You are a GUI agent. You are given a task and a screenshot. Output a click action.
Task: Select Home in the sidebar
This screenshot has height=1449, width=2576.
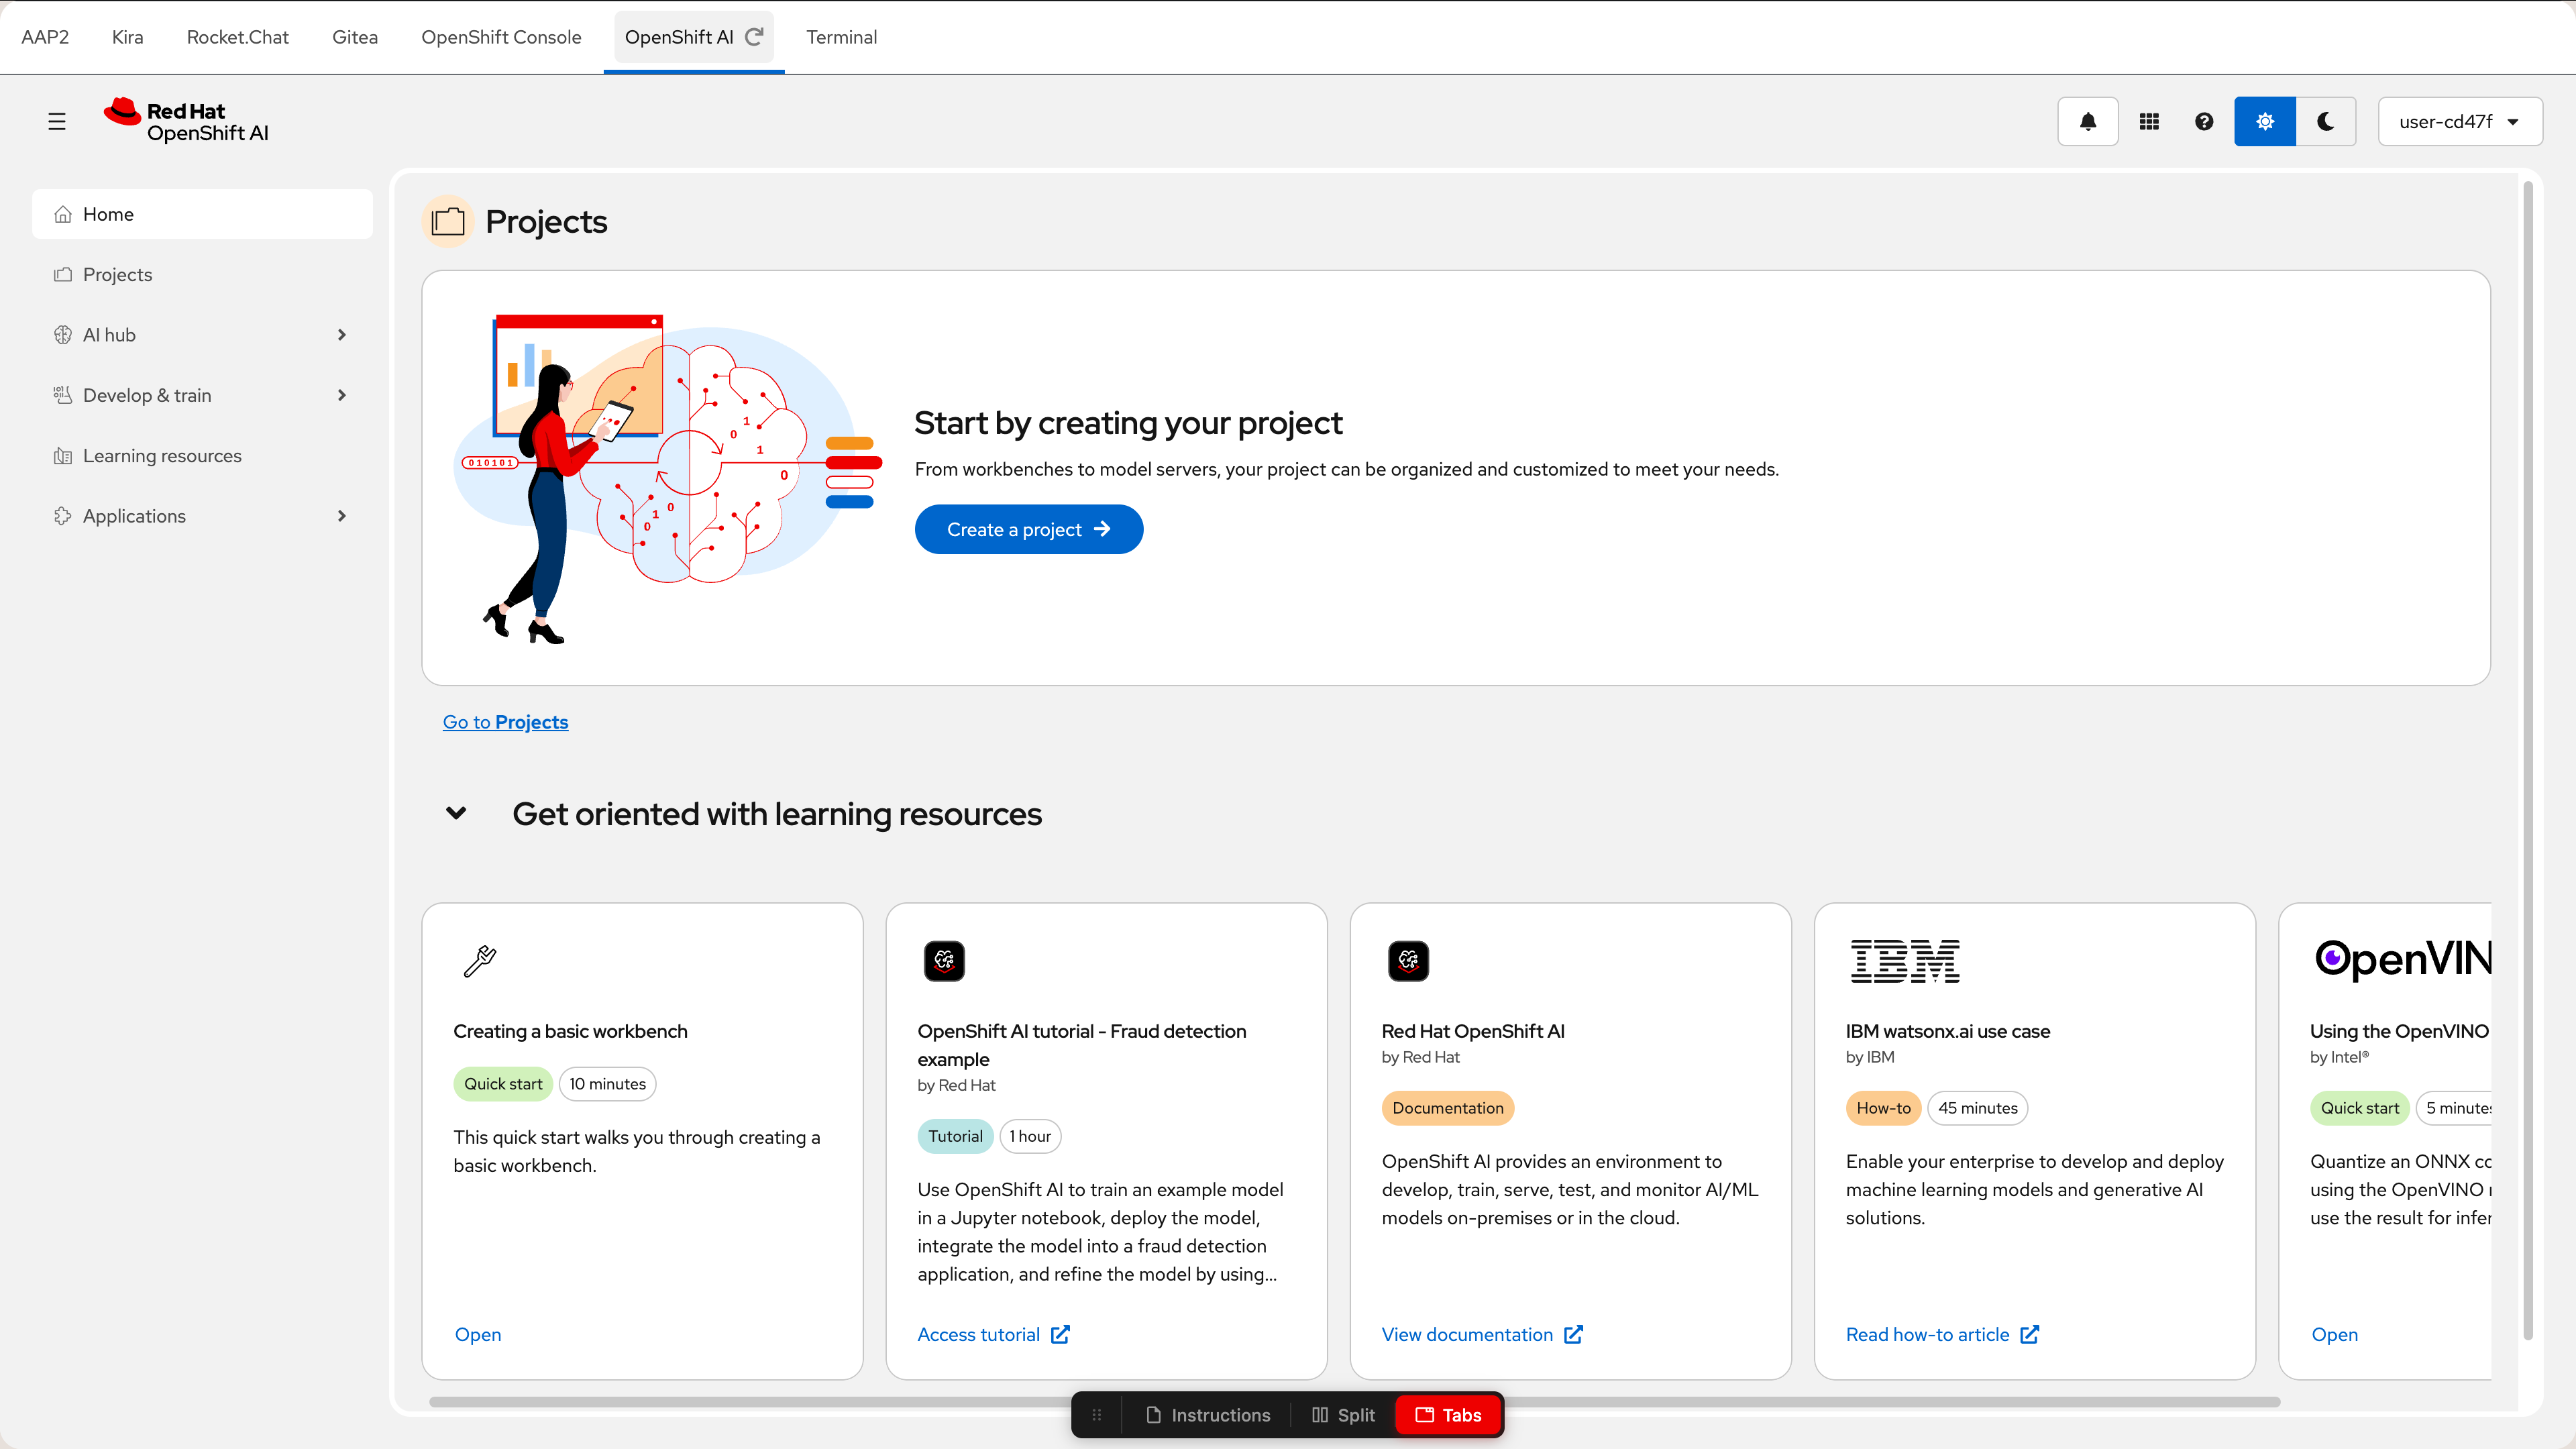pyautogui.click(x=202, y=214)
